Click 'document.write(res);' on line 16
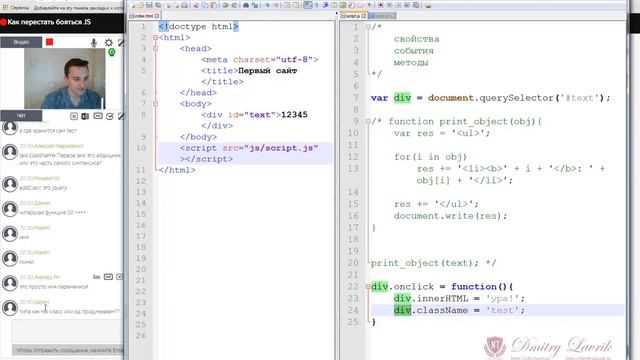Image resolution: width=640 pixels, height=360 pixels. [x=450, y=216]
